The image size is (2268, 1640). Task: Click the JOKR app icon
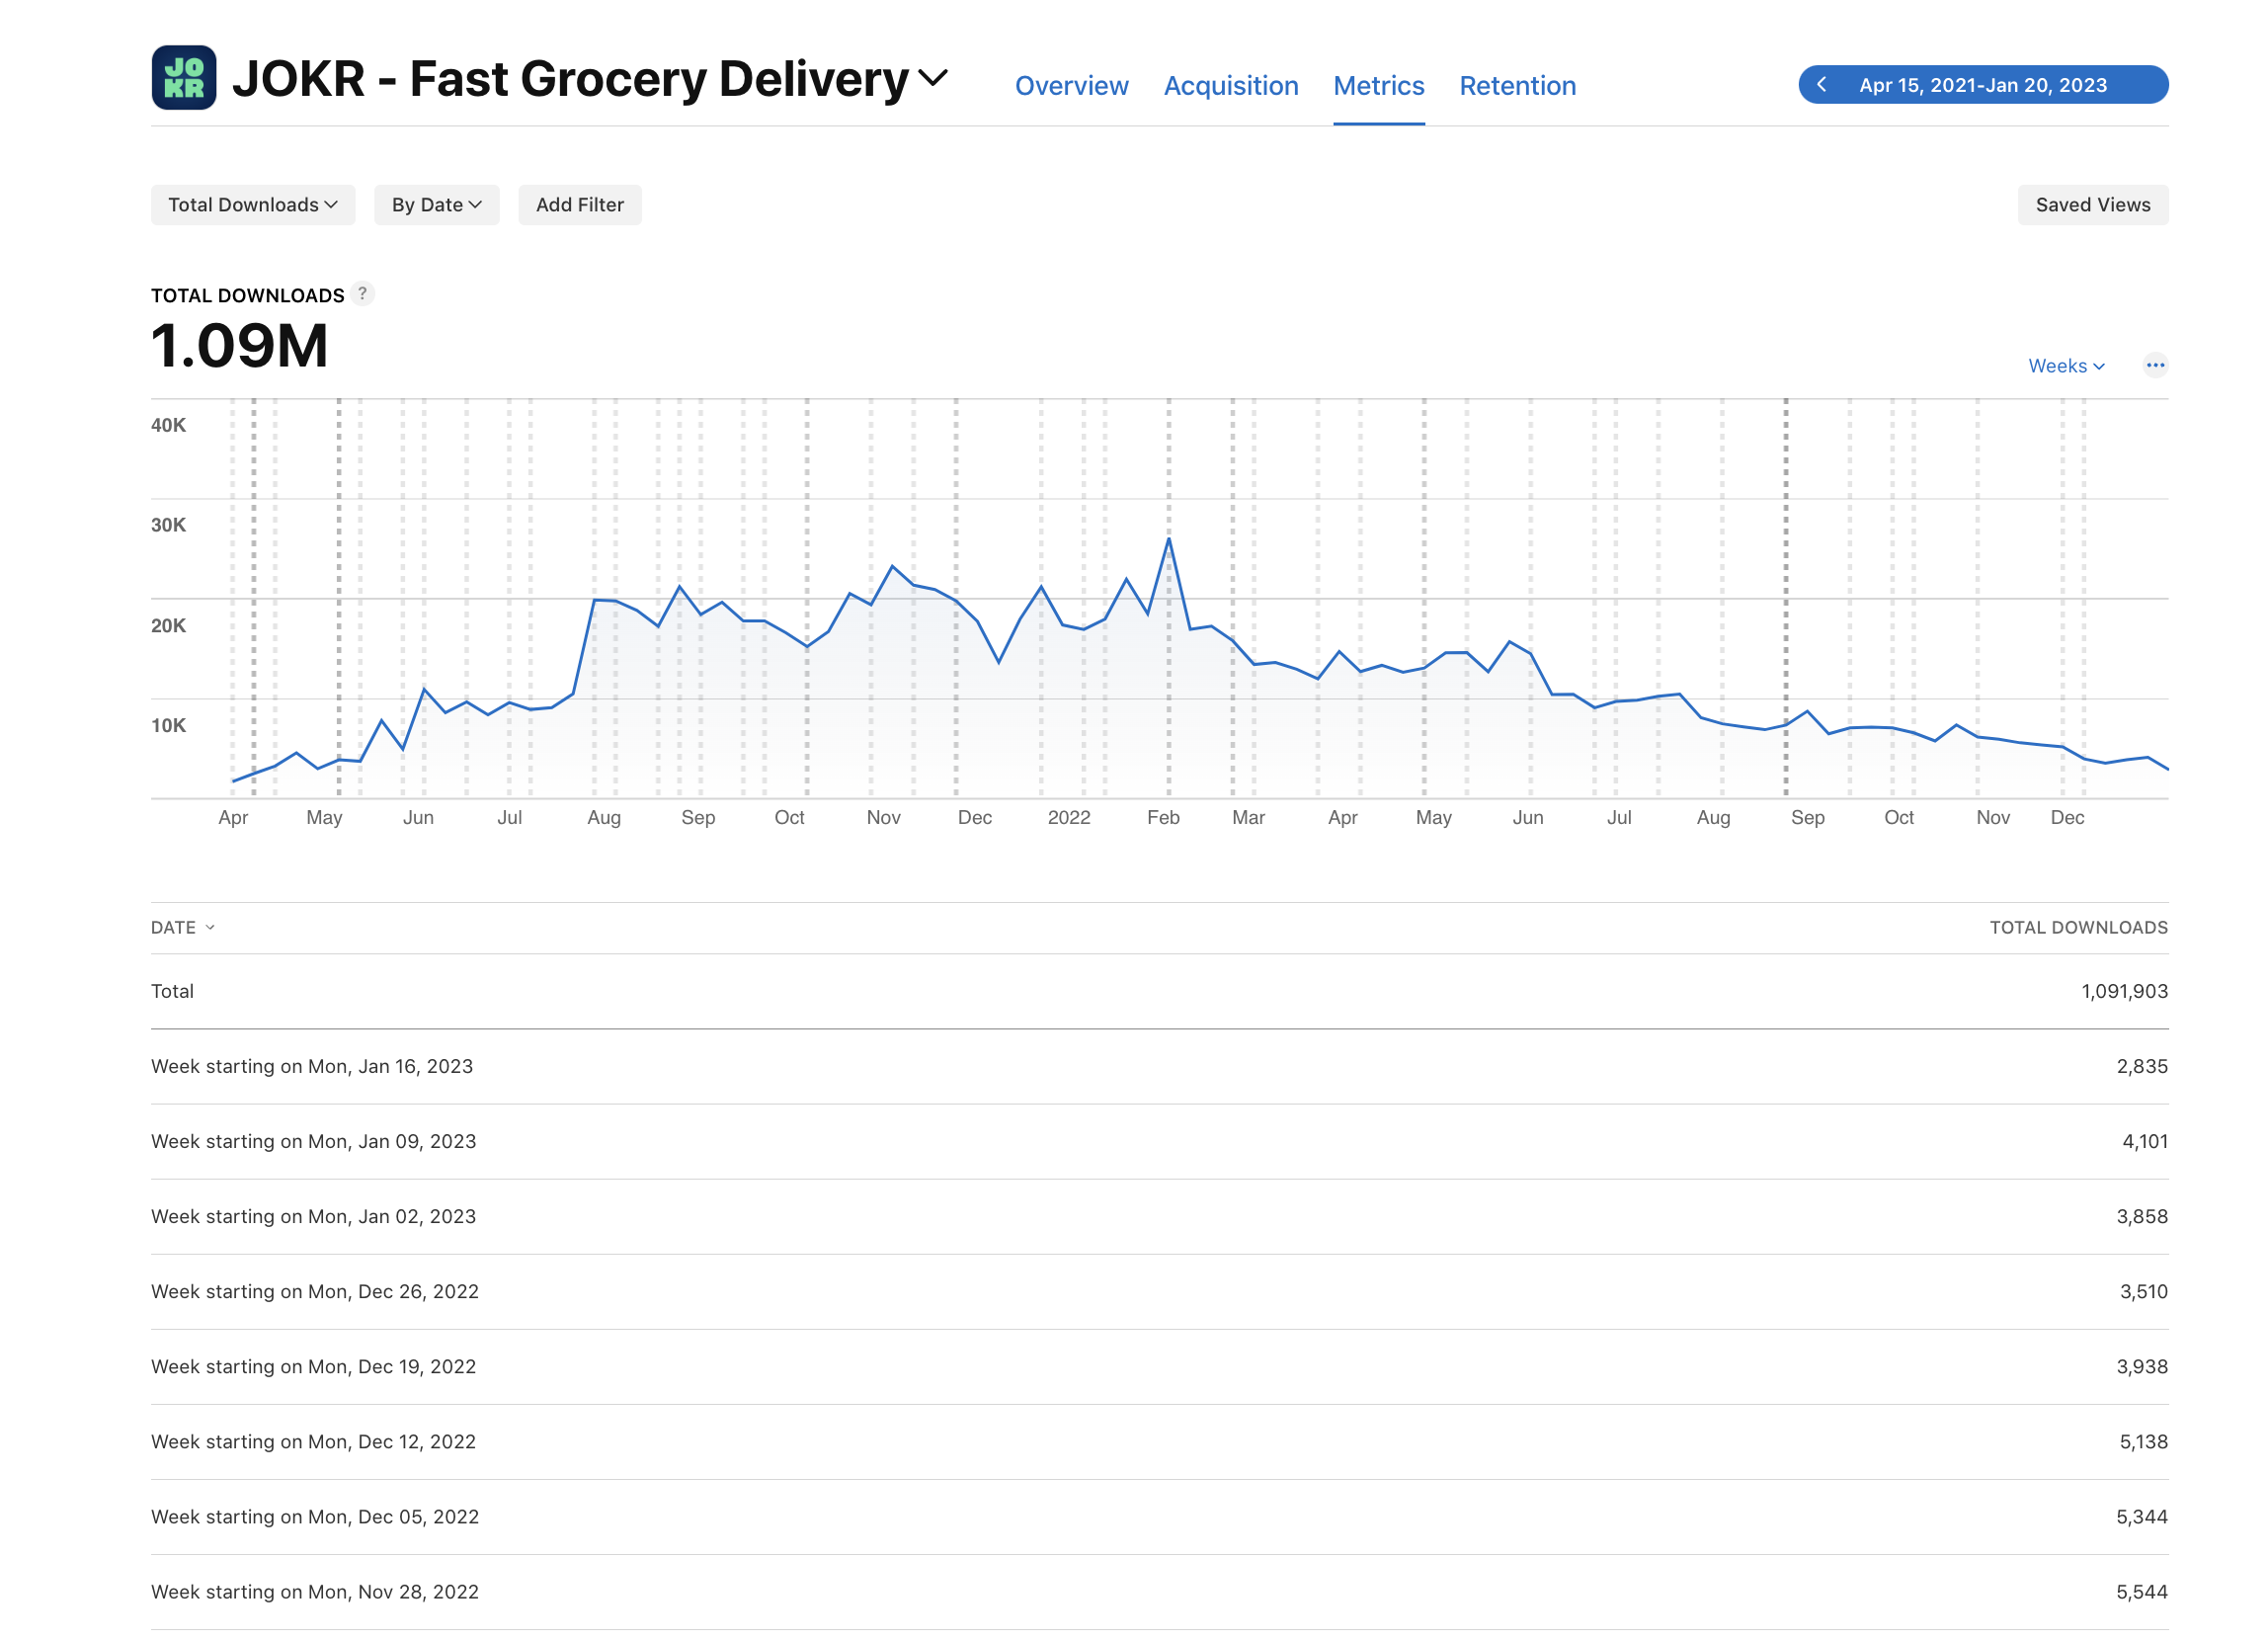[x=184, y=77]
